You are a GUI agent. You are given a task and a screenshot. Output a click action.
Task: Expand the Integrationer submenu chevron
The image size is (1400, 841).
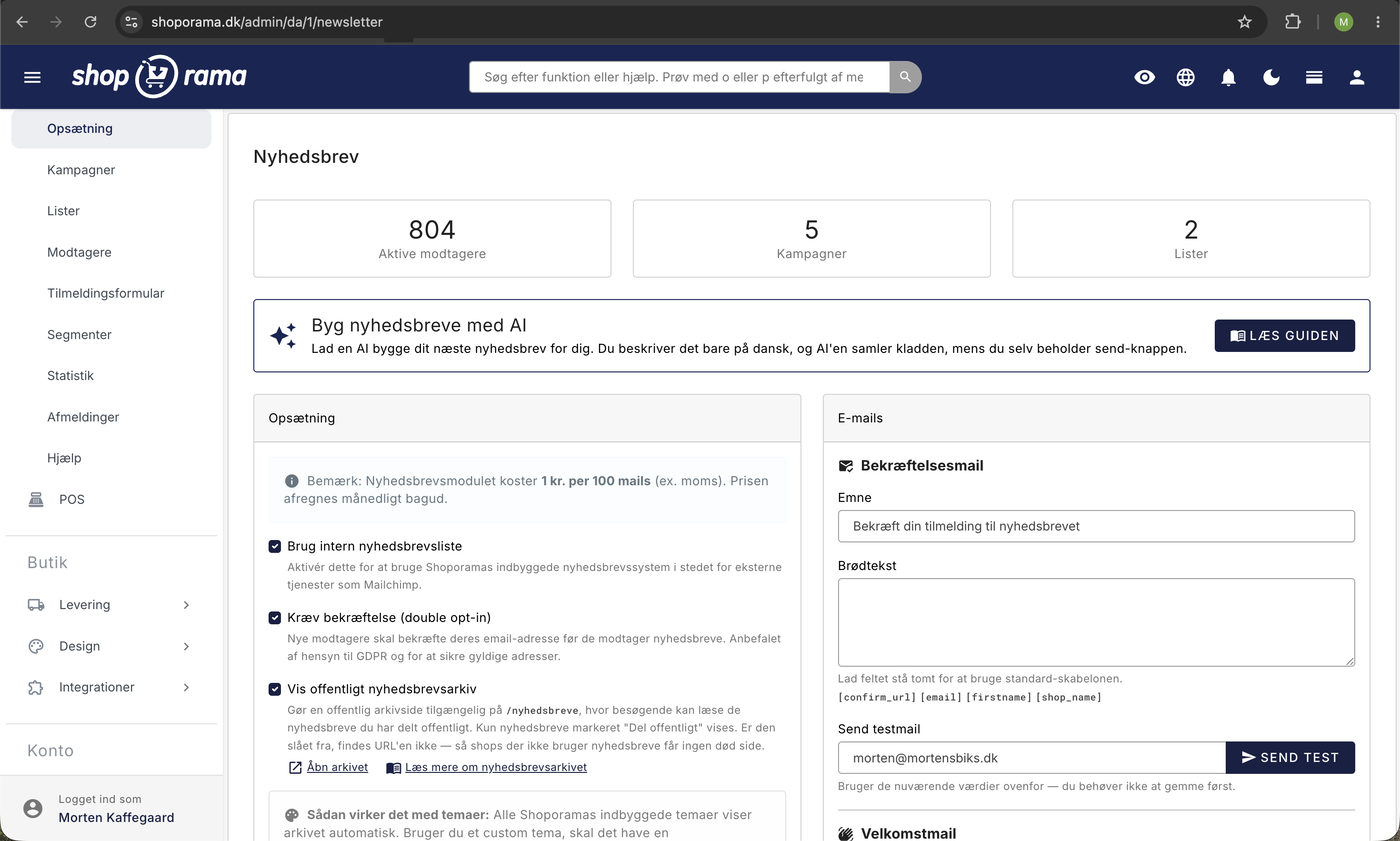point(186,687)
